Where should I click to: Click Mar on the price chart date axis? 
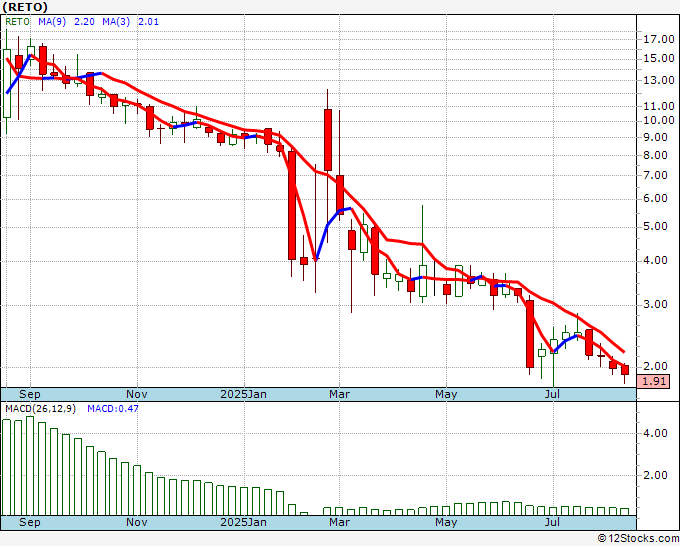[x=340, y=395]
